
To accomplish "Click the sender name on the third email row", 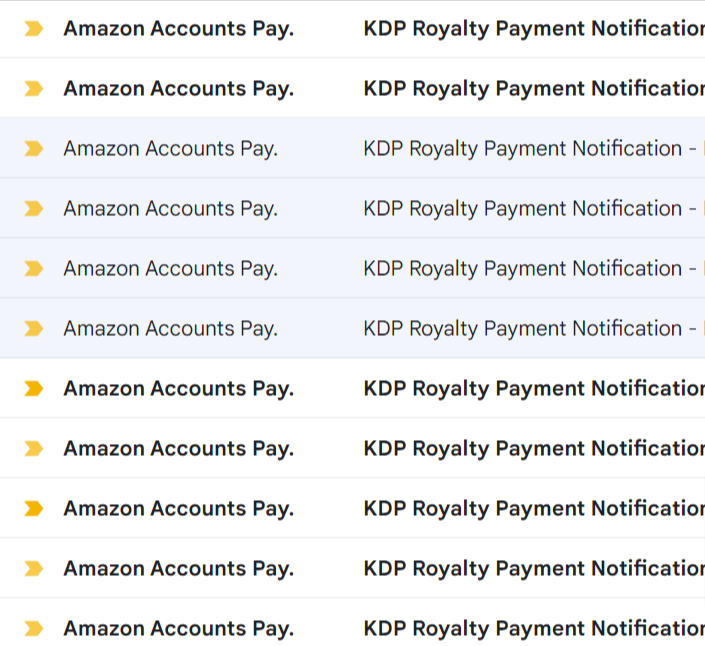I will pyautogui.click(x=170, y=149).
